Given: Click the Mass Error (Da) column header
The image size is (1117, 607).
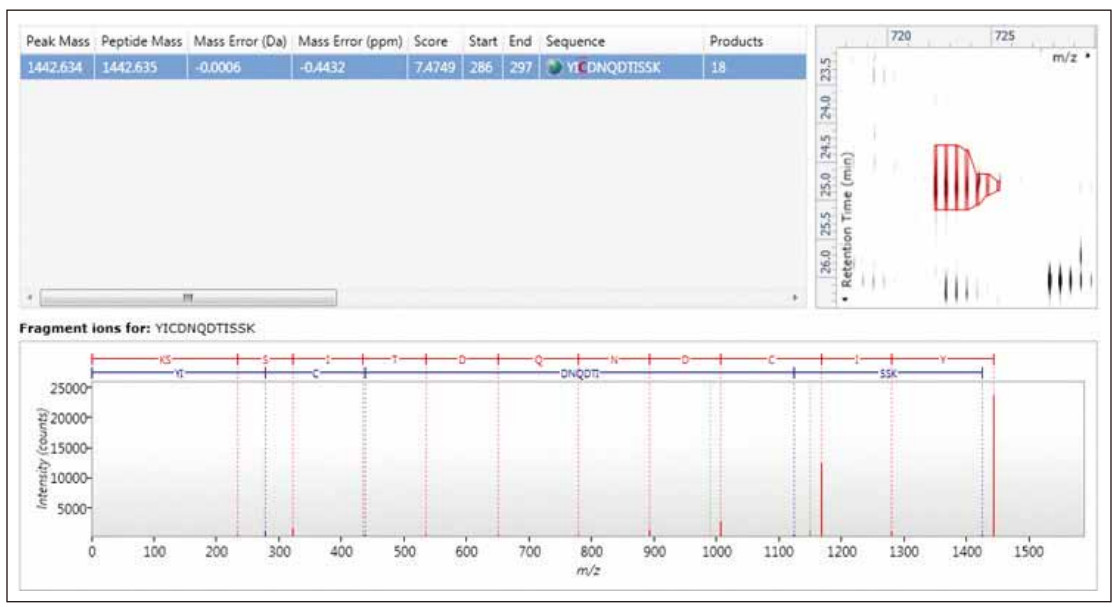Looking at the screenshot, I should pos(240,42).
